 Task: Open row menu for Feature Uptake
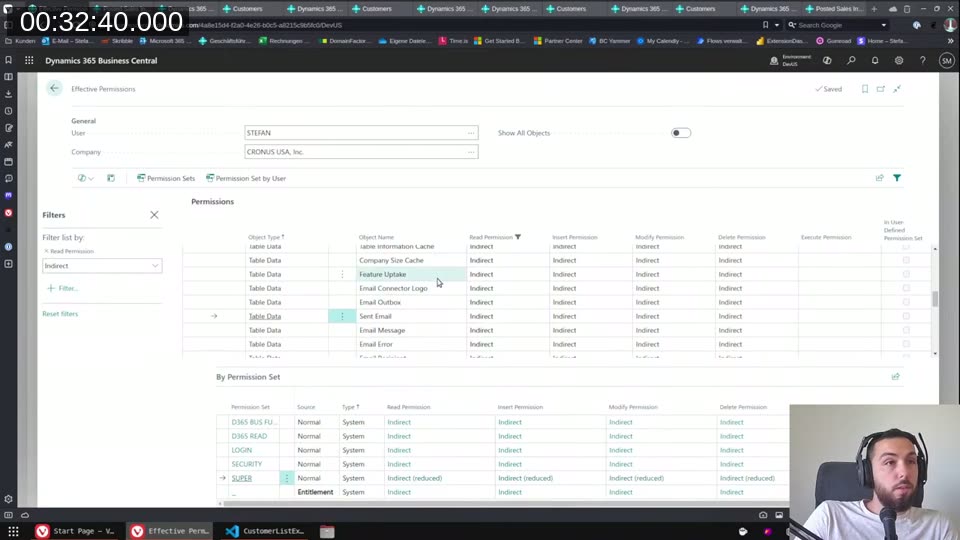click(342, 274)
